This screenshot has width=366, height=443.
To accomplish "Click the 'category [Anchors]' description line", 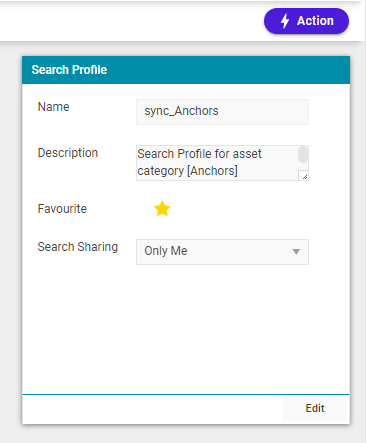I will (187, 171).
